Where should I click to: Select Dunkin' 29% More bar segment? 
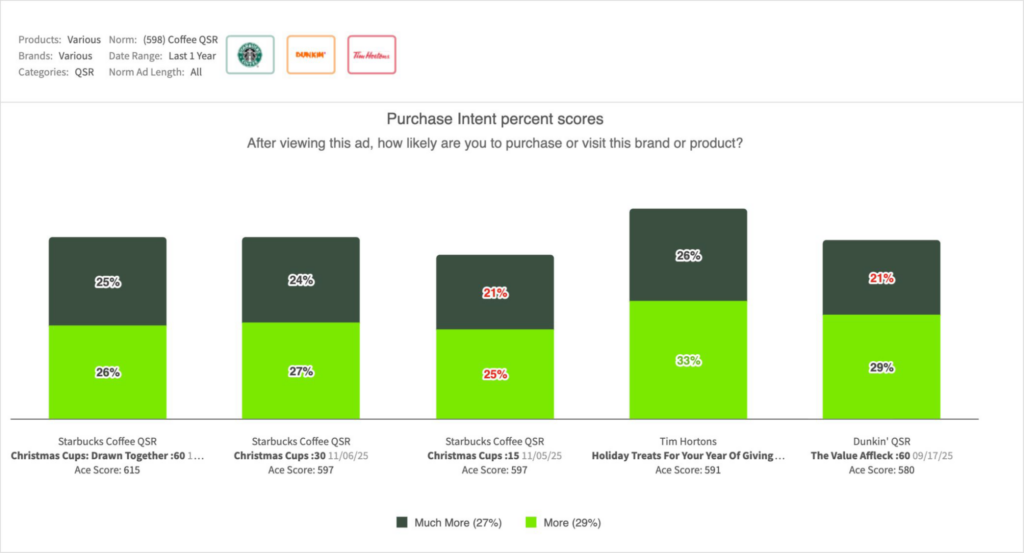[x=881, y=367]
